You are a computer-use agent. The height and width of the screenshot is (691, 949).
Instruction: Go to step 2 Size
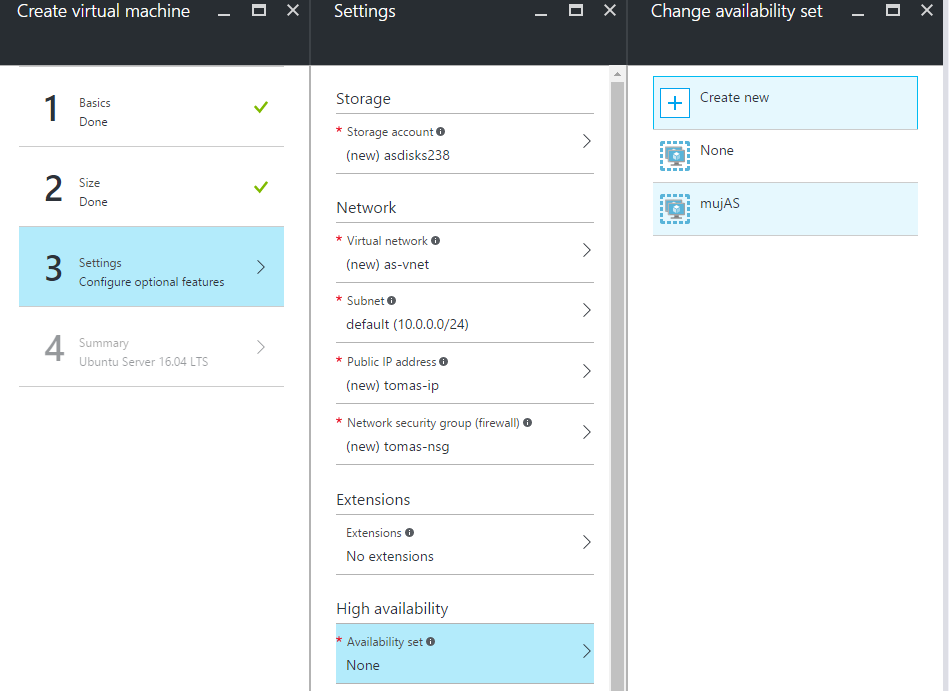click(151, 187)
